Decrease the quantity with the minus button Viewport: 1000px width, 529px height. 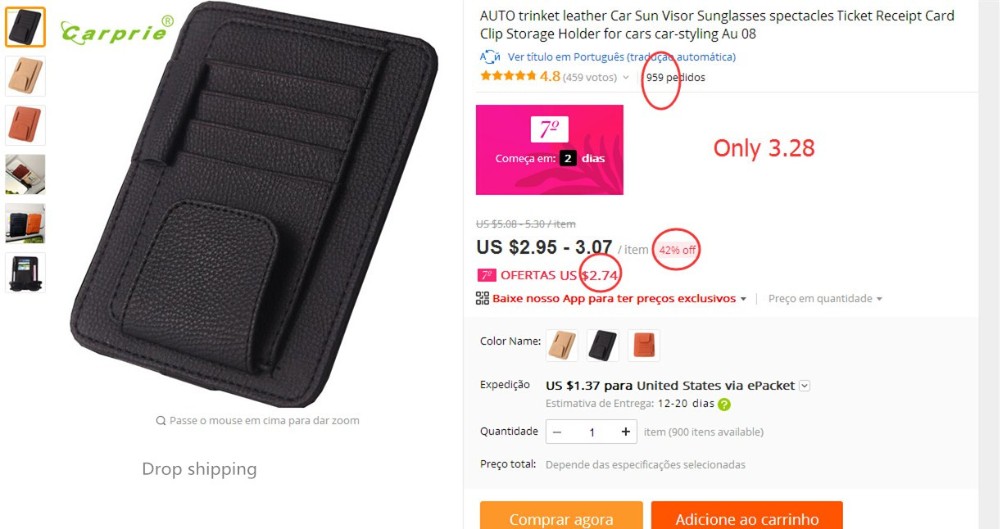point(557,432)
